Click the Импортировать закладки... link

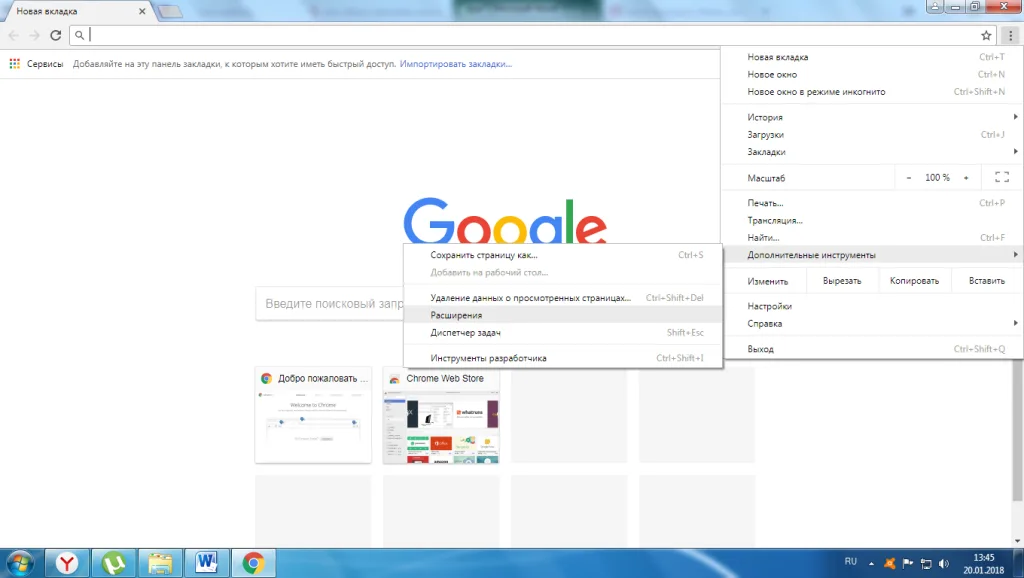456,64
